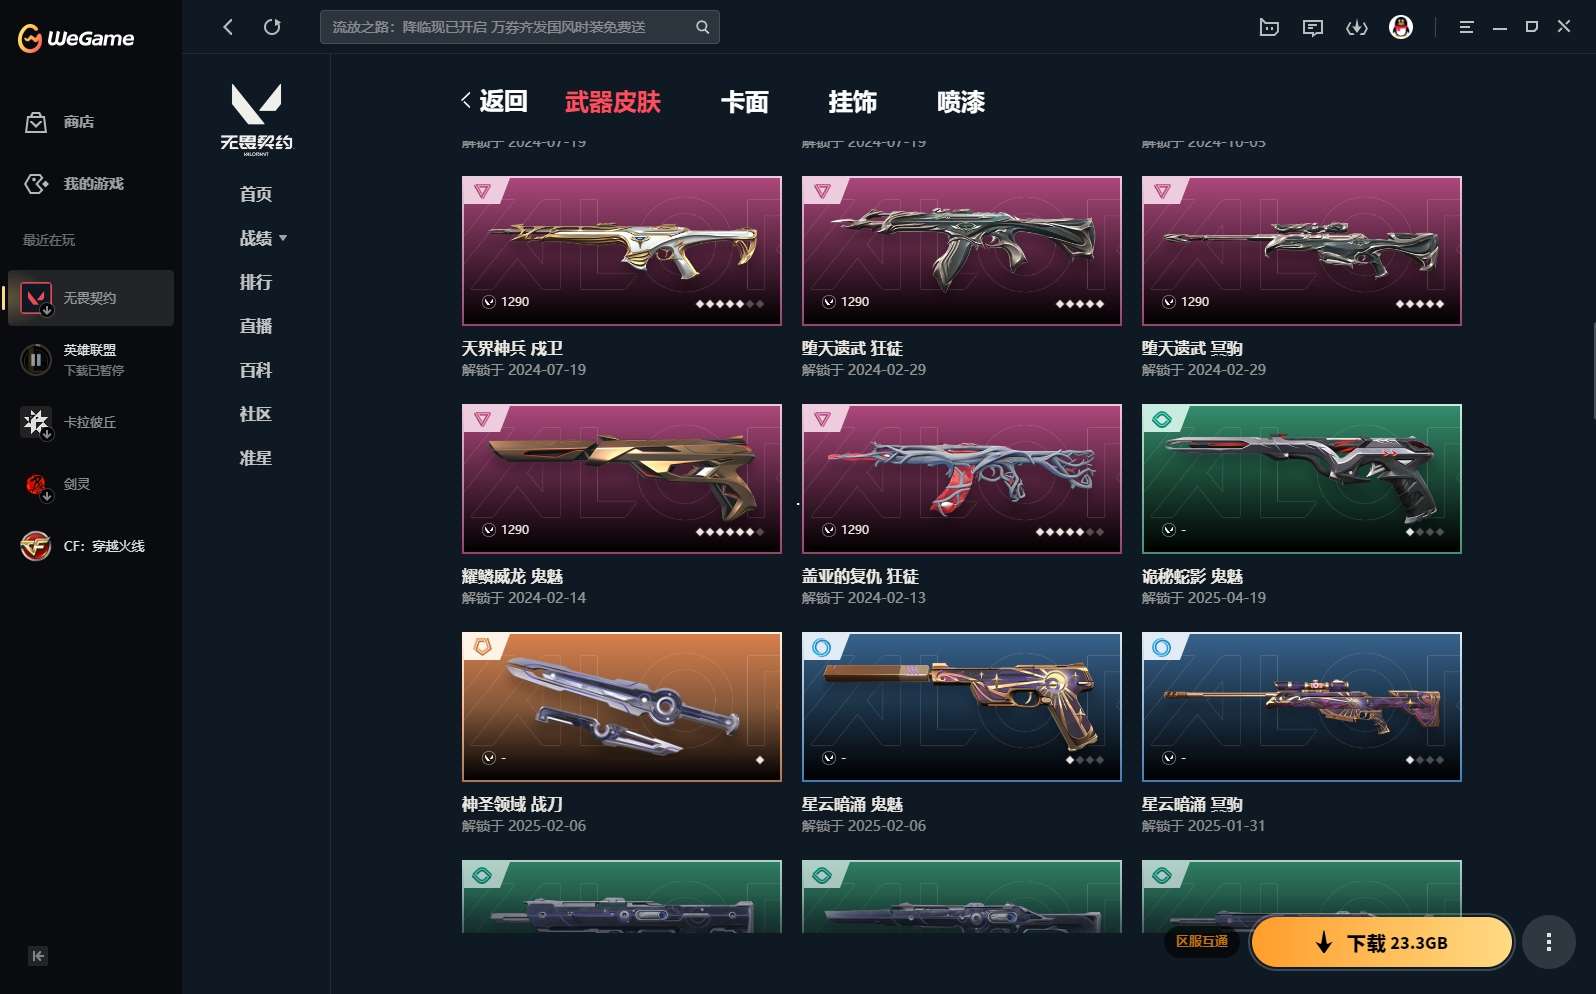
Task: Open the hamburger menu icon
Action: pos(1466,27)
